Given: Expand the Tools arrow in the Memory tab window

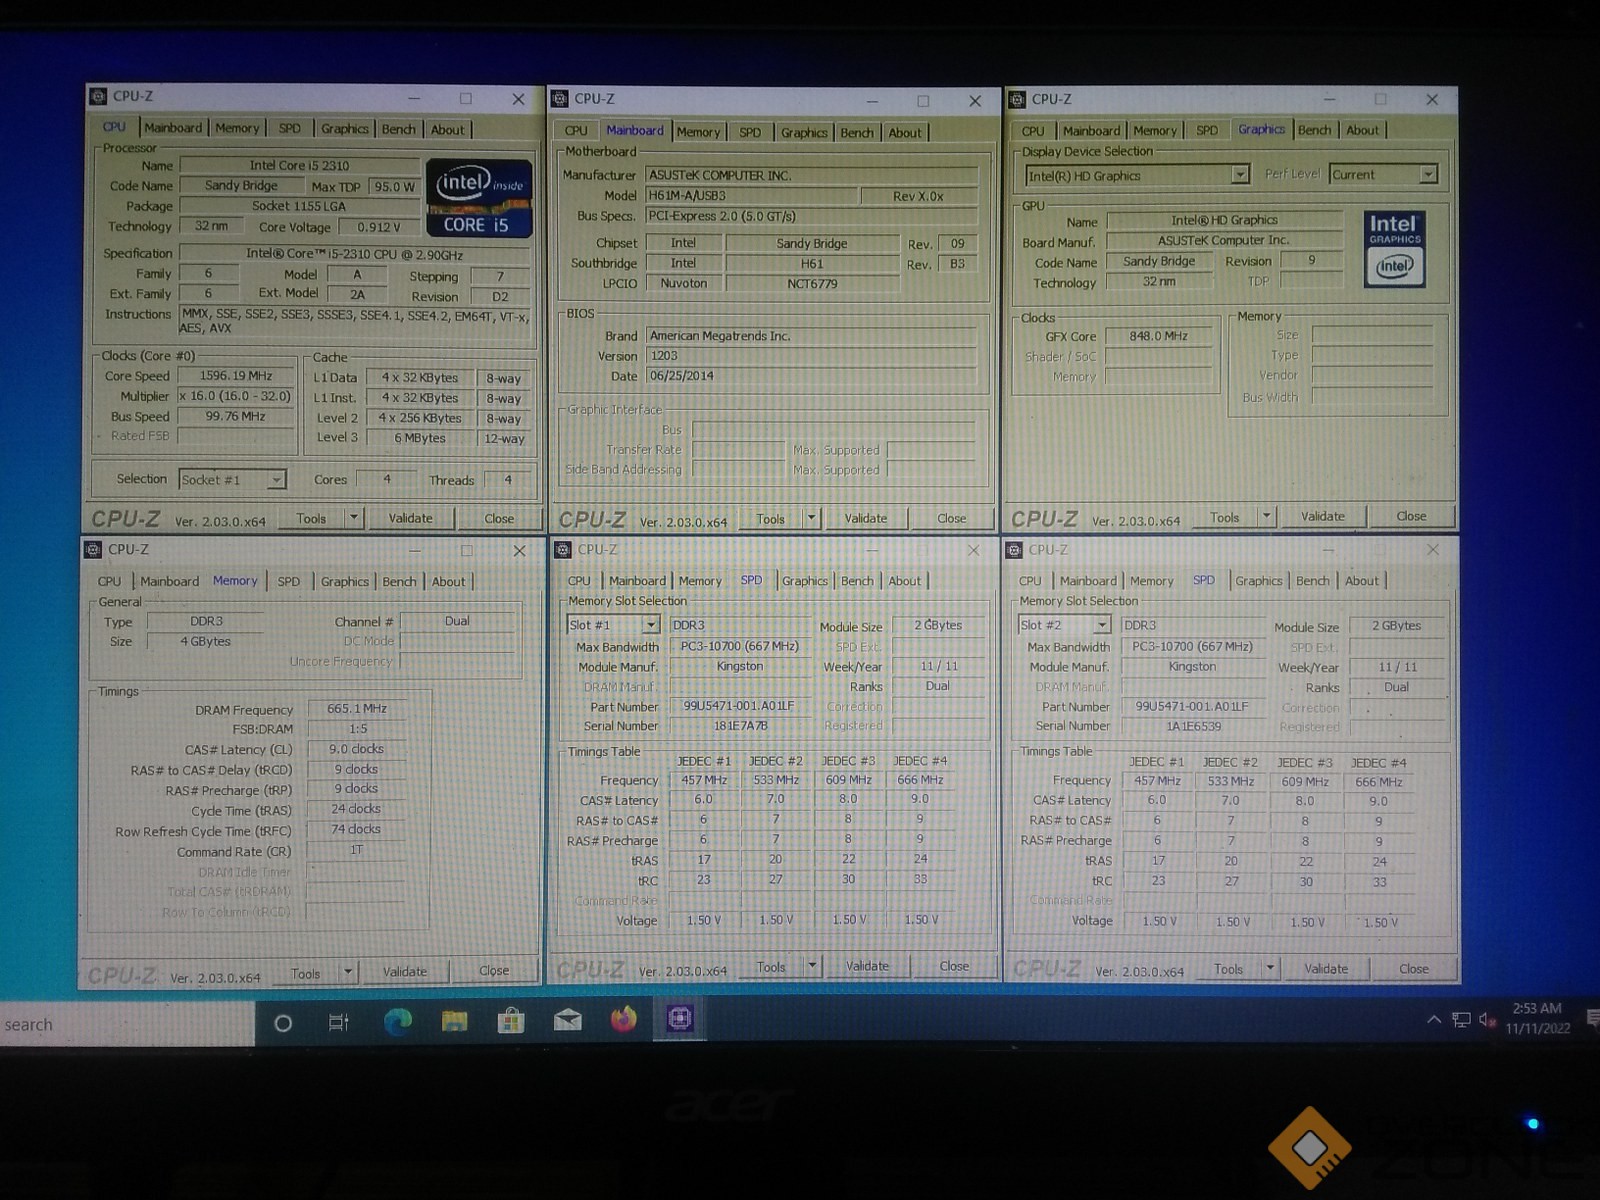Looking at the screenshot, I should [348, 972].
